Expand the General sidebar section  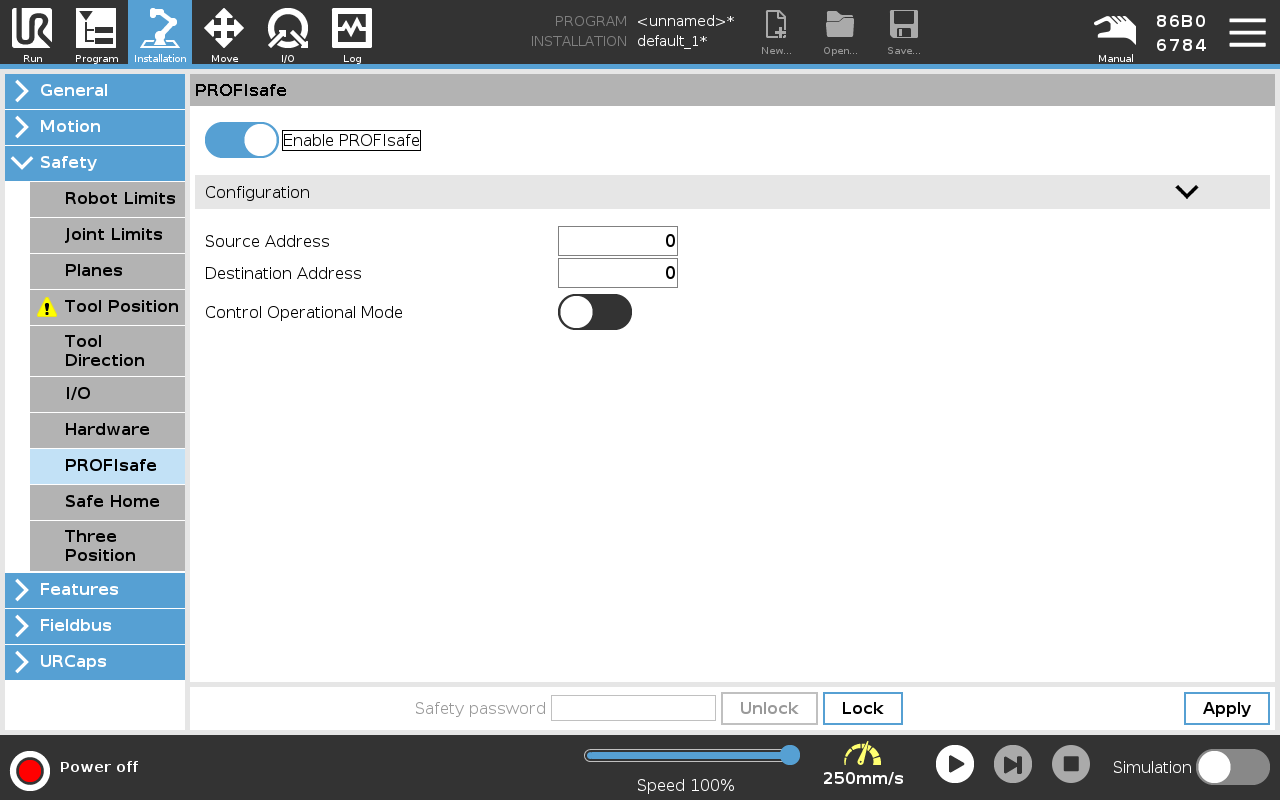pos(95,91)
